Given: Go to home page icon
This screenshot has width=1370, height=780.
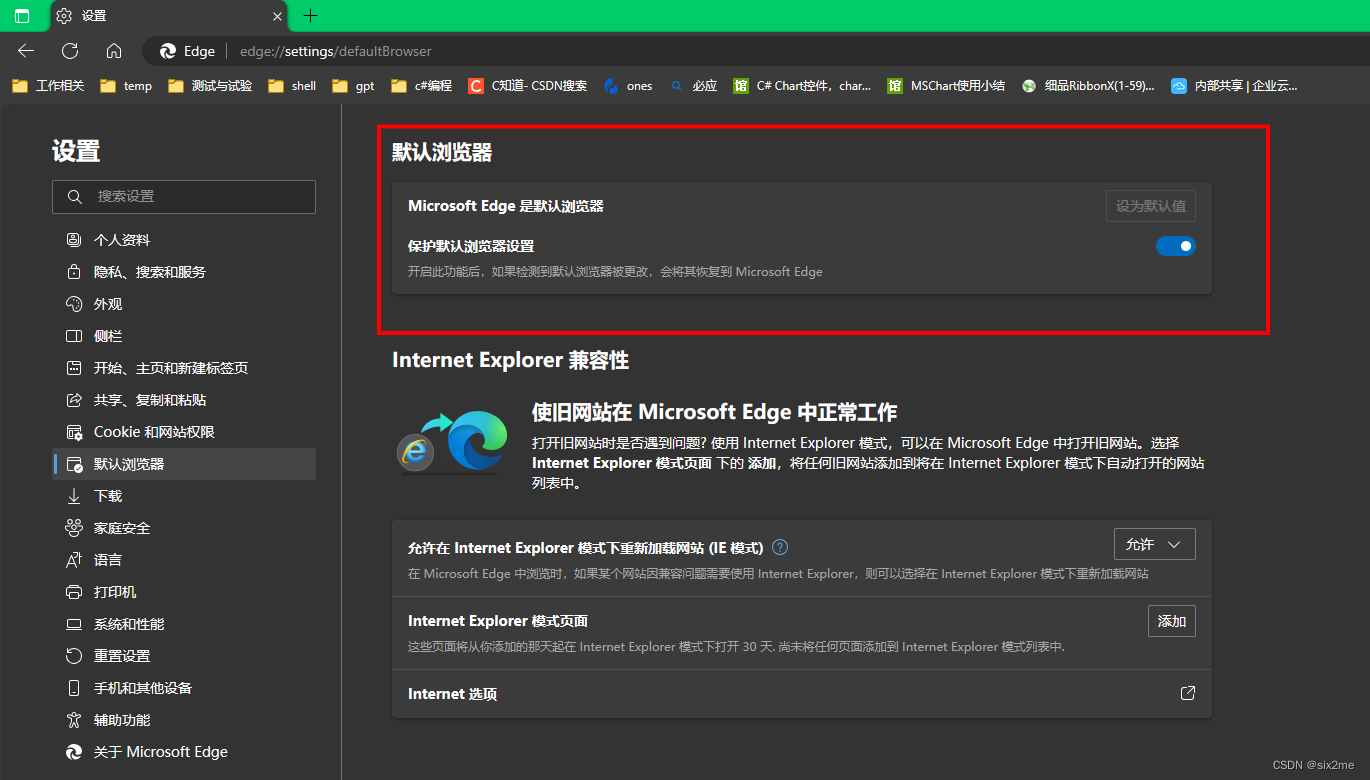Looking at the screenshot, I should click(114, 51).
